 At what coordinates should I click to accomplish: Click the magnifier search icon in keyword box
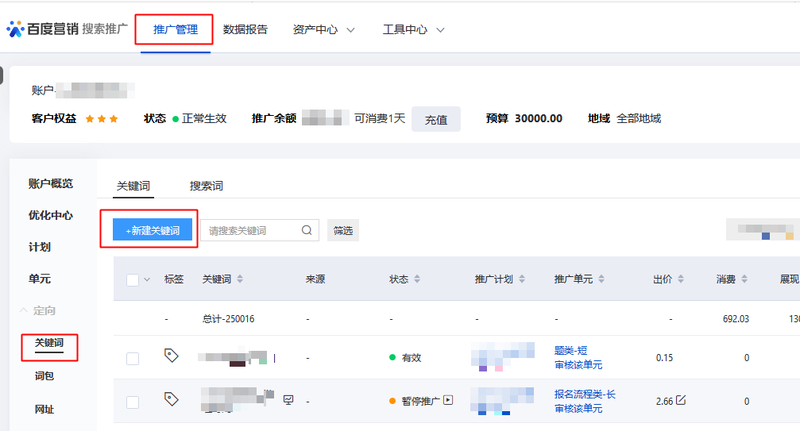pyautogui.click(x=307, y=230)
